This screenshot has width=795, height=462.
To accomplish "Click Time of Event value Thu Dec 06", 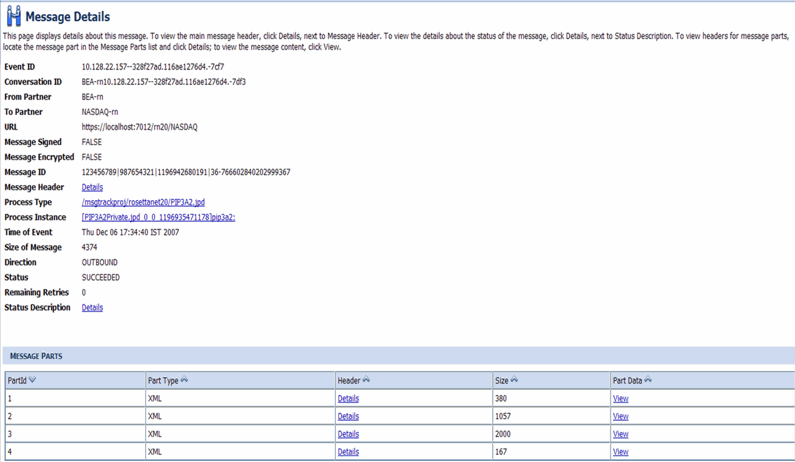I will [130, 232].
